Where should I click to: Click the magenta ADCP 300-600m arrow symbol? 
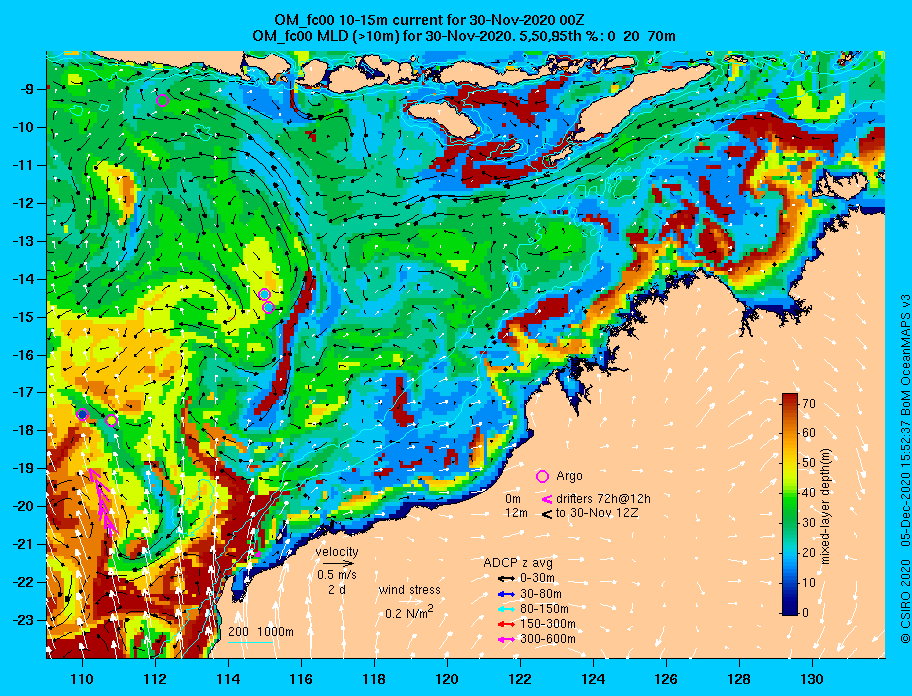(507, 639)
